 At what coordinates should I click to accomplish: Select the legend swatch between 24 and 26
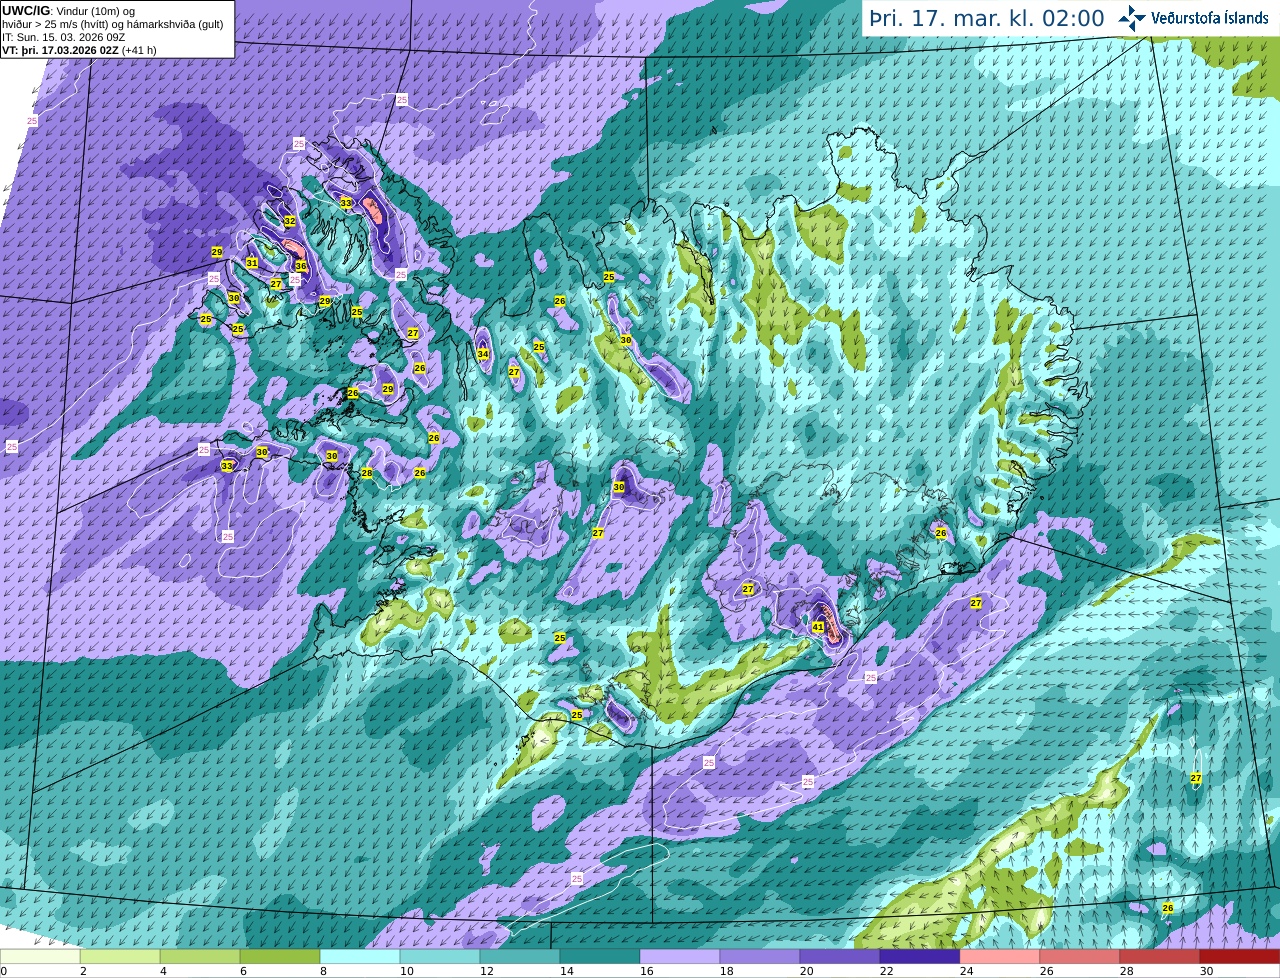tap(1000, 956)
